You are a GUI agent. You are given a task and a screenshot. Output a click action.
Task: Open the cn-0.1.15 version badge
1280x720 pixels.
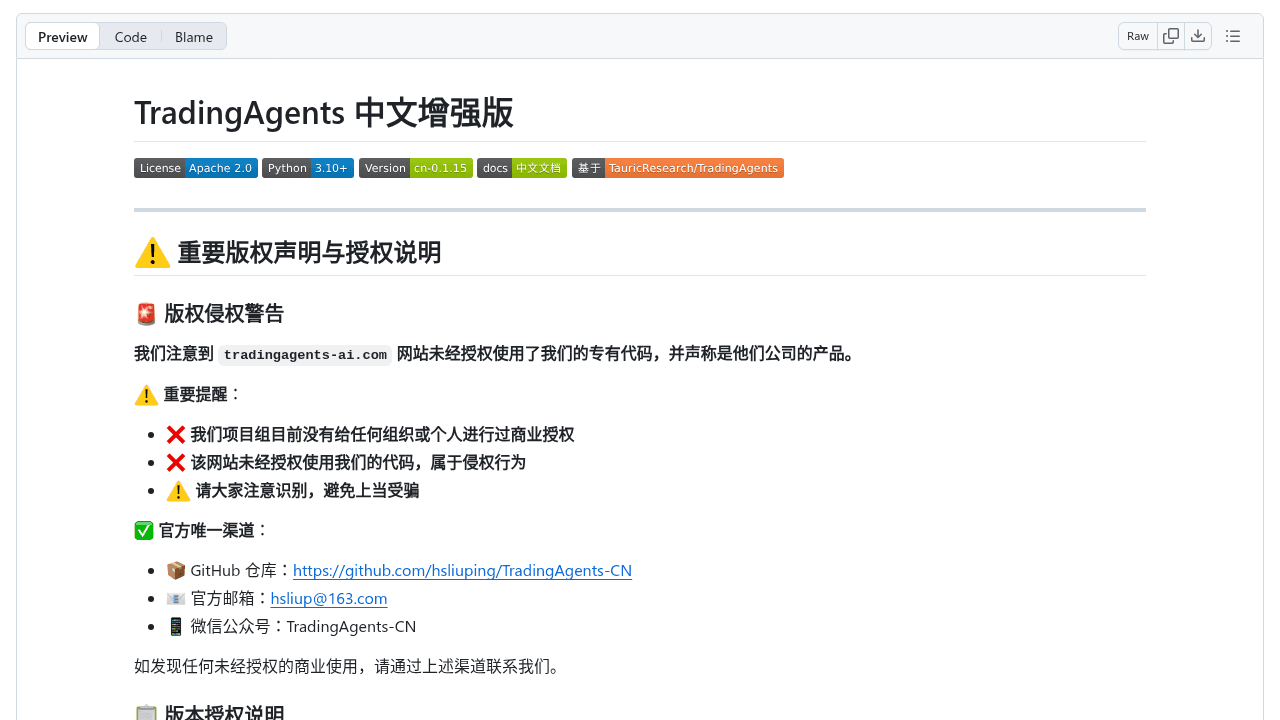(416, 167)
